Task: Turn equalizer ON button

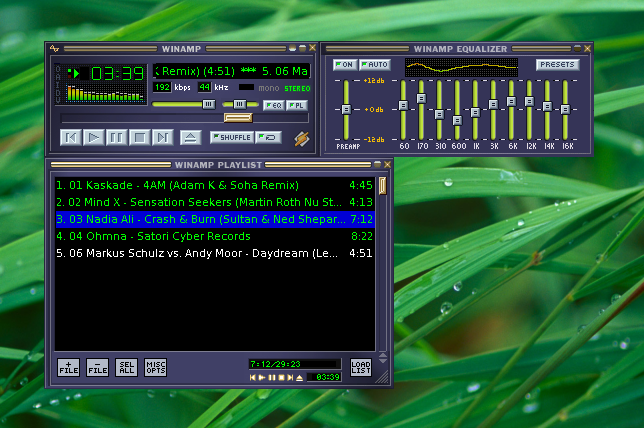Action: (x=345, y=64)
